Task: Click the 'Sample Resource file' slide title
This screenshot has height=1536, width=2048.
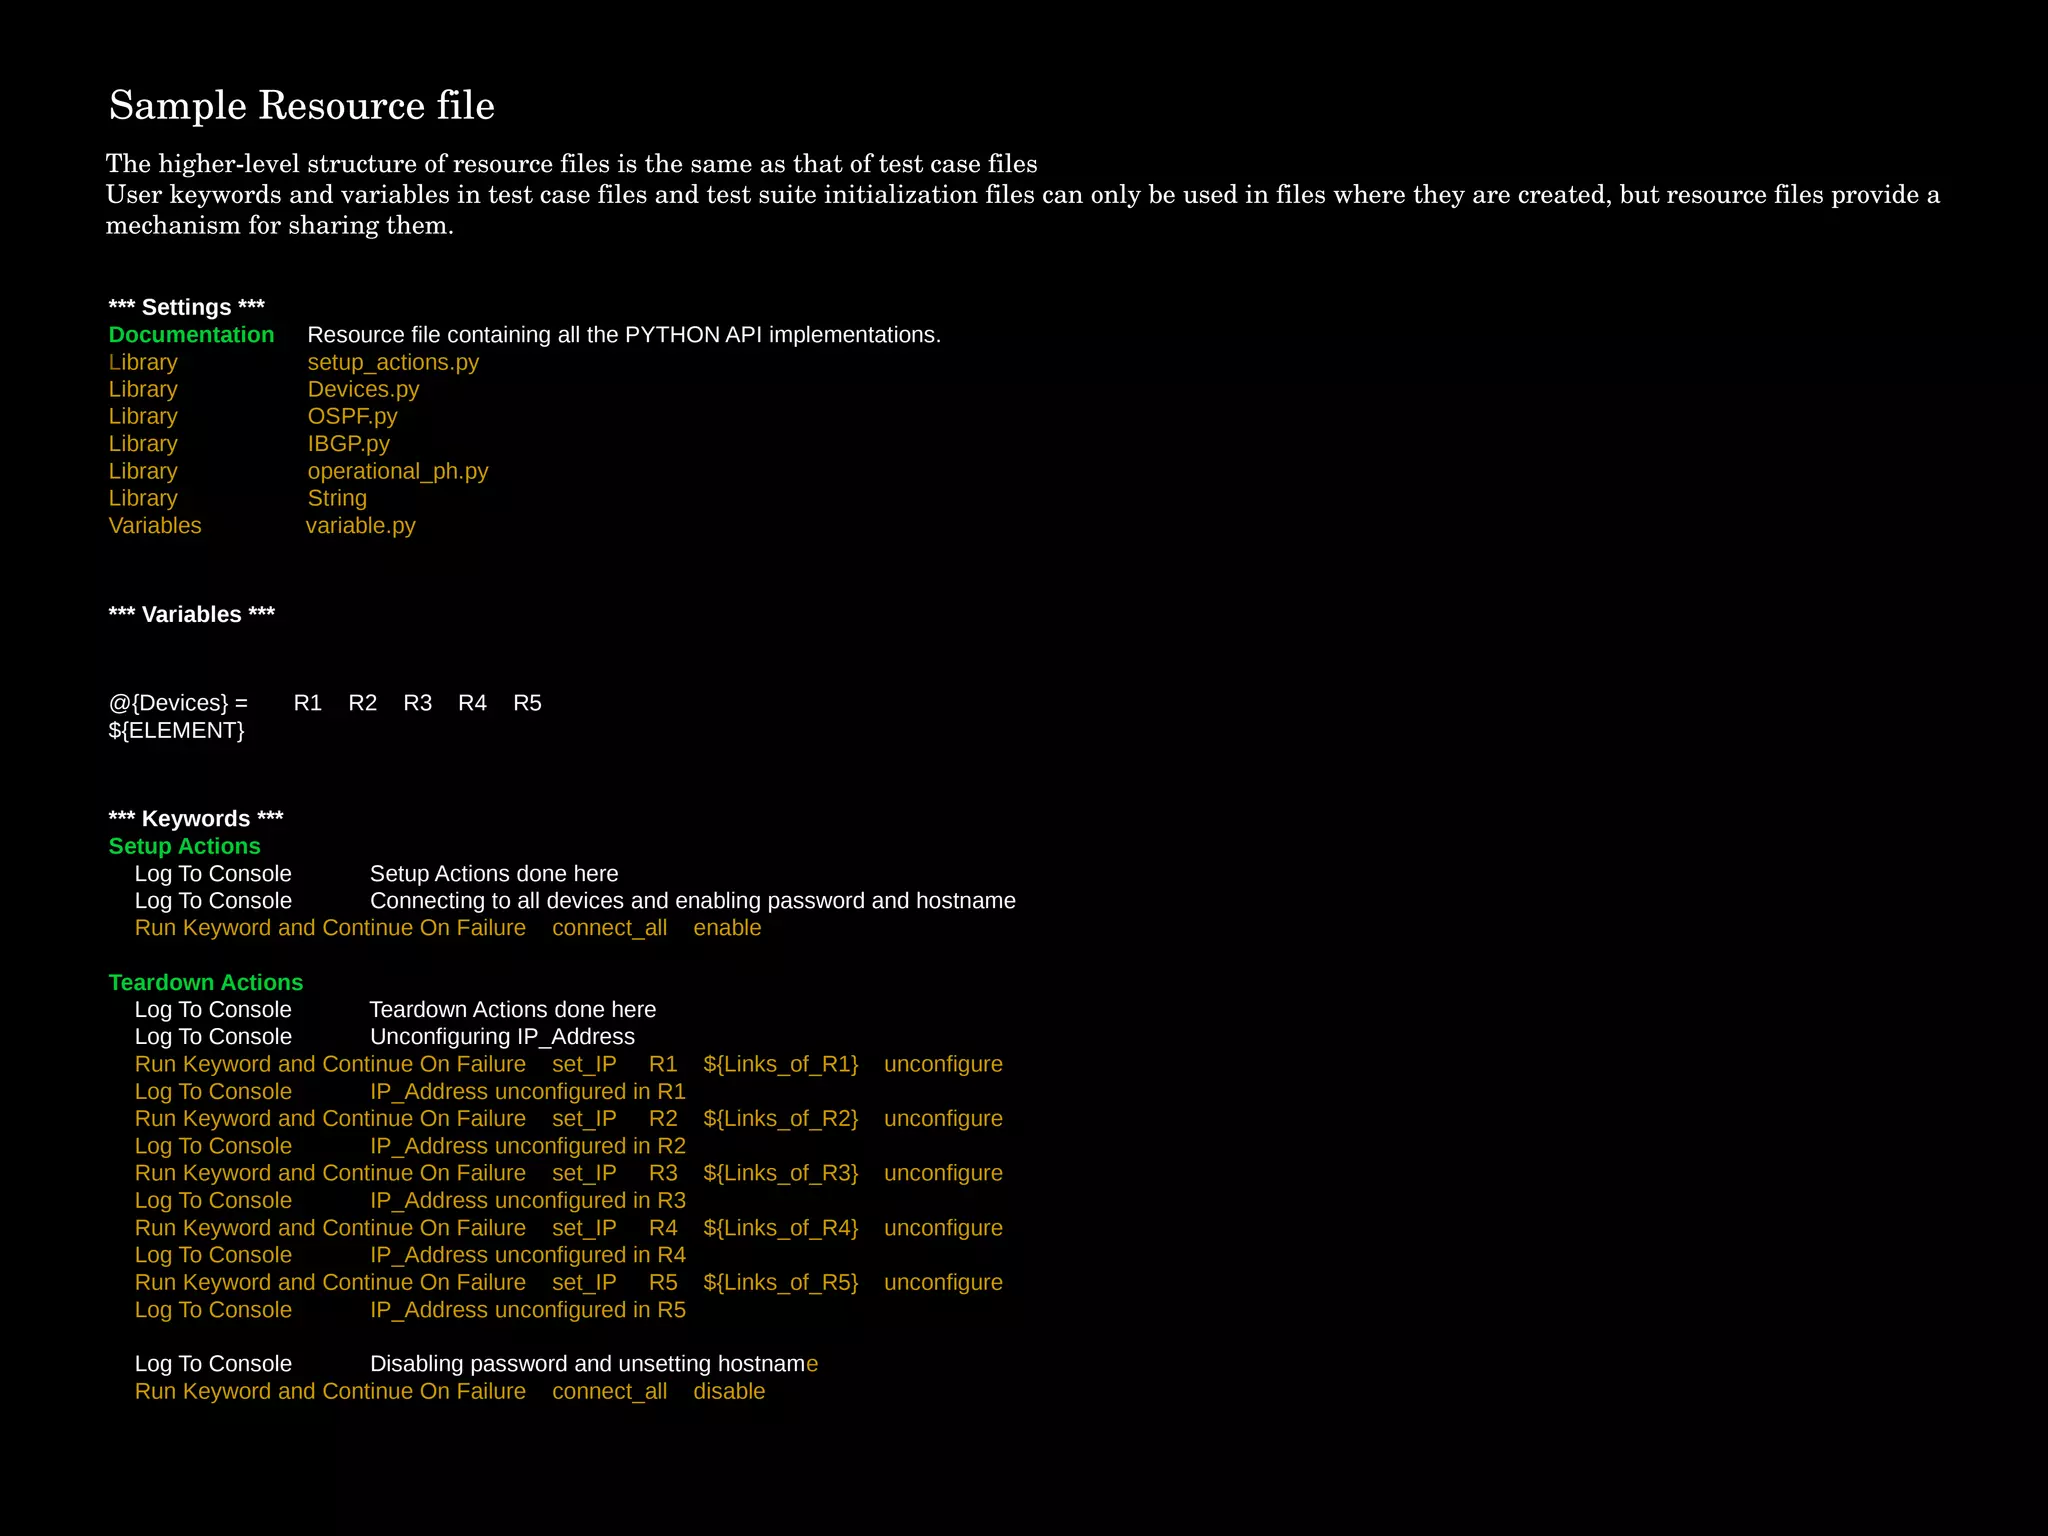Action: [x=301, y=106]
